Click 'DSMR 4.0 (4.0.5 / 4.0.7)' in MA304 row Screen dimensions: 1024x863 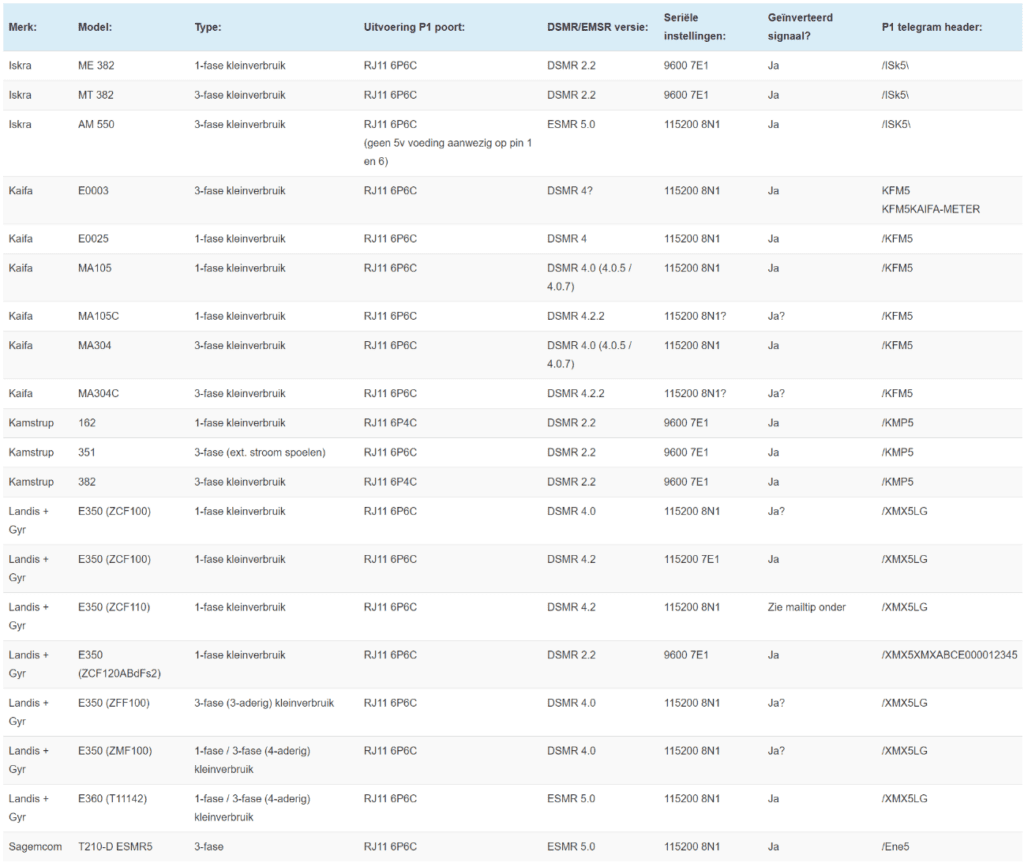coord(589,355)
